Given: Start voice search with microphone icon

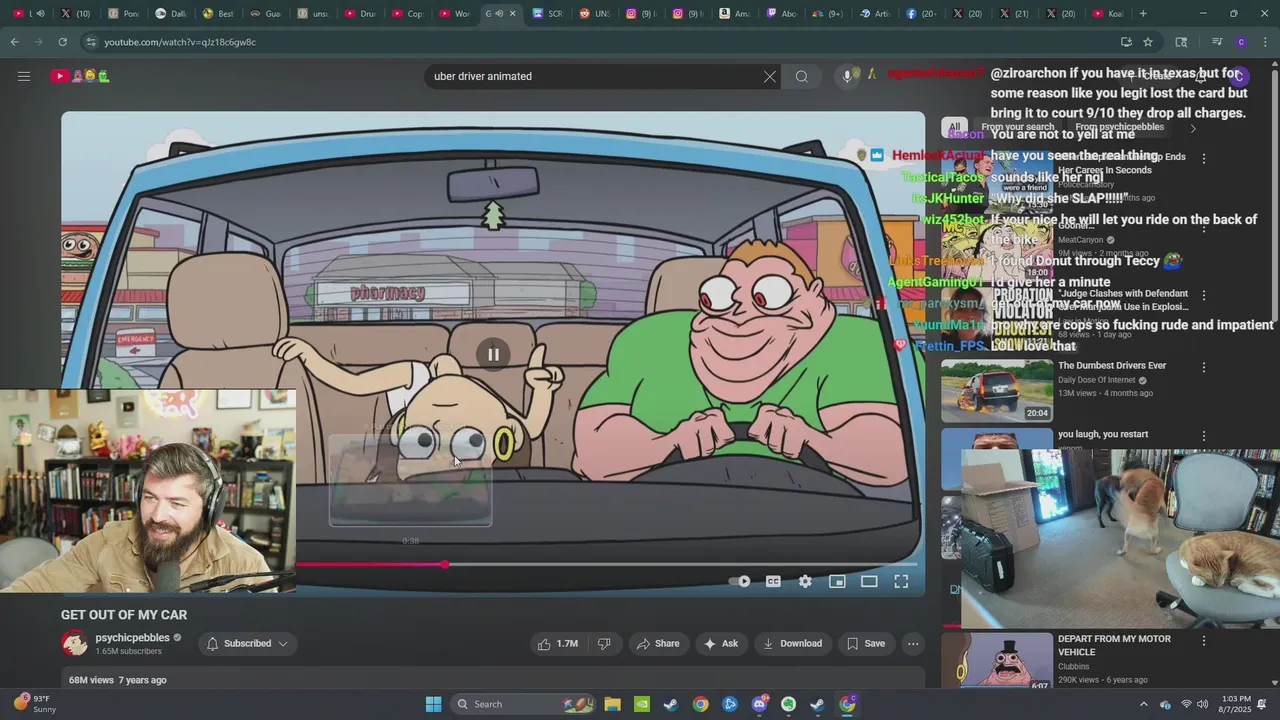Looking at the screenshot, I should (x=847, y=76).
